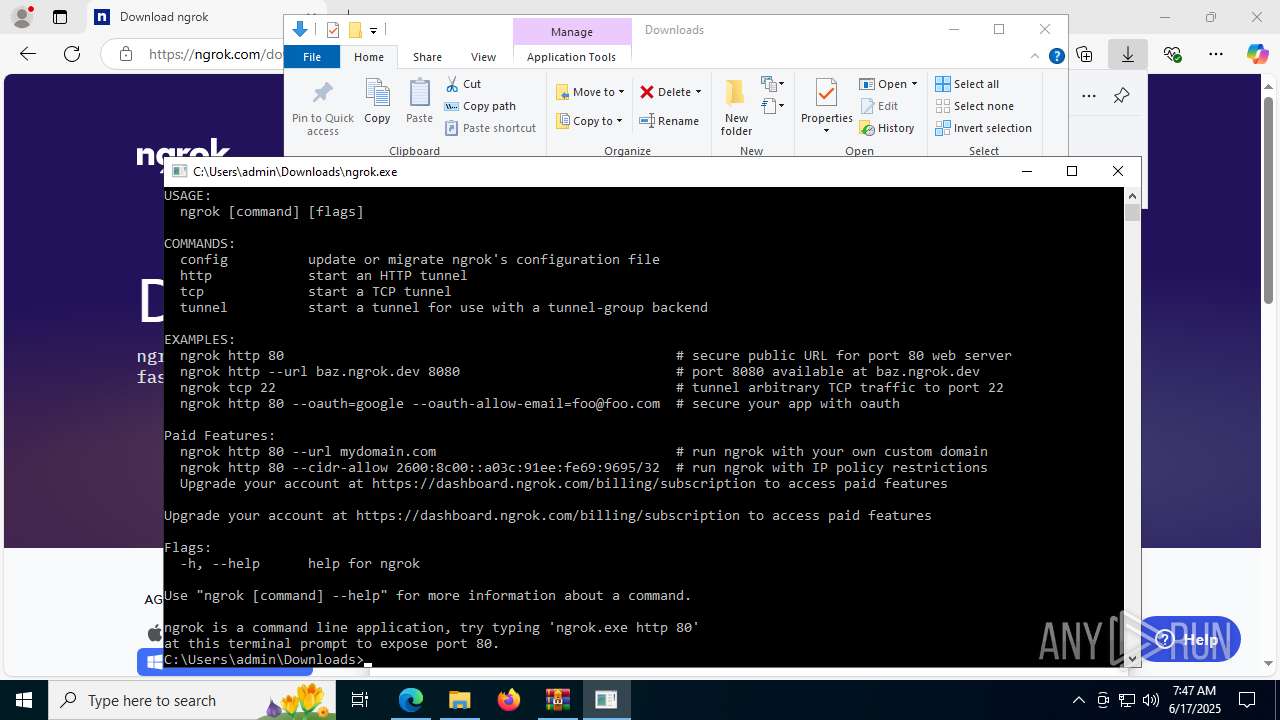Click History in the Open group
The width and height of the screenshot is (1280, 720).
(x=887, y=128)
